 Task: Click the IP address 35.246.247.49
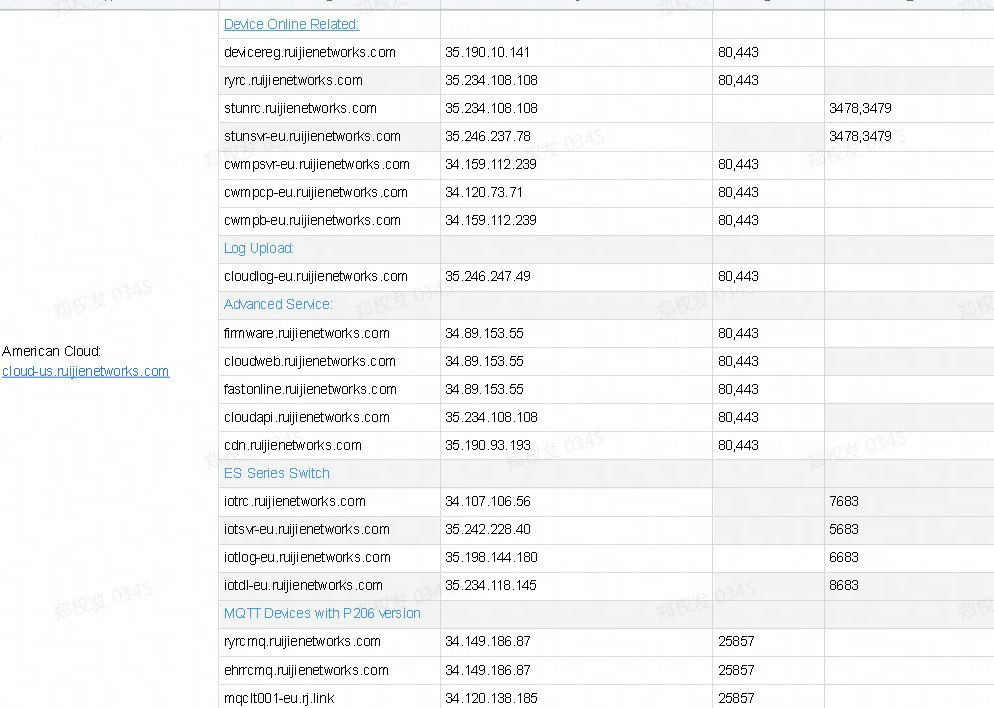(x=487, y=276)
